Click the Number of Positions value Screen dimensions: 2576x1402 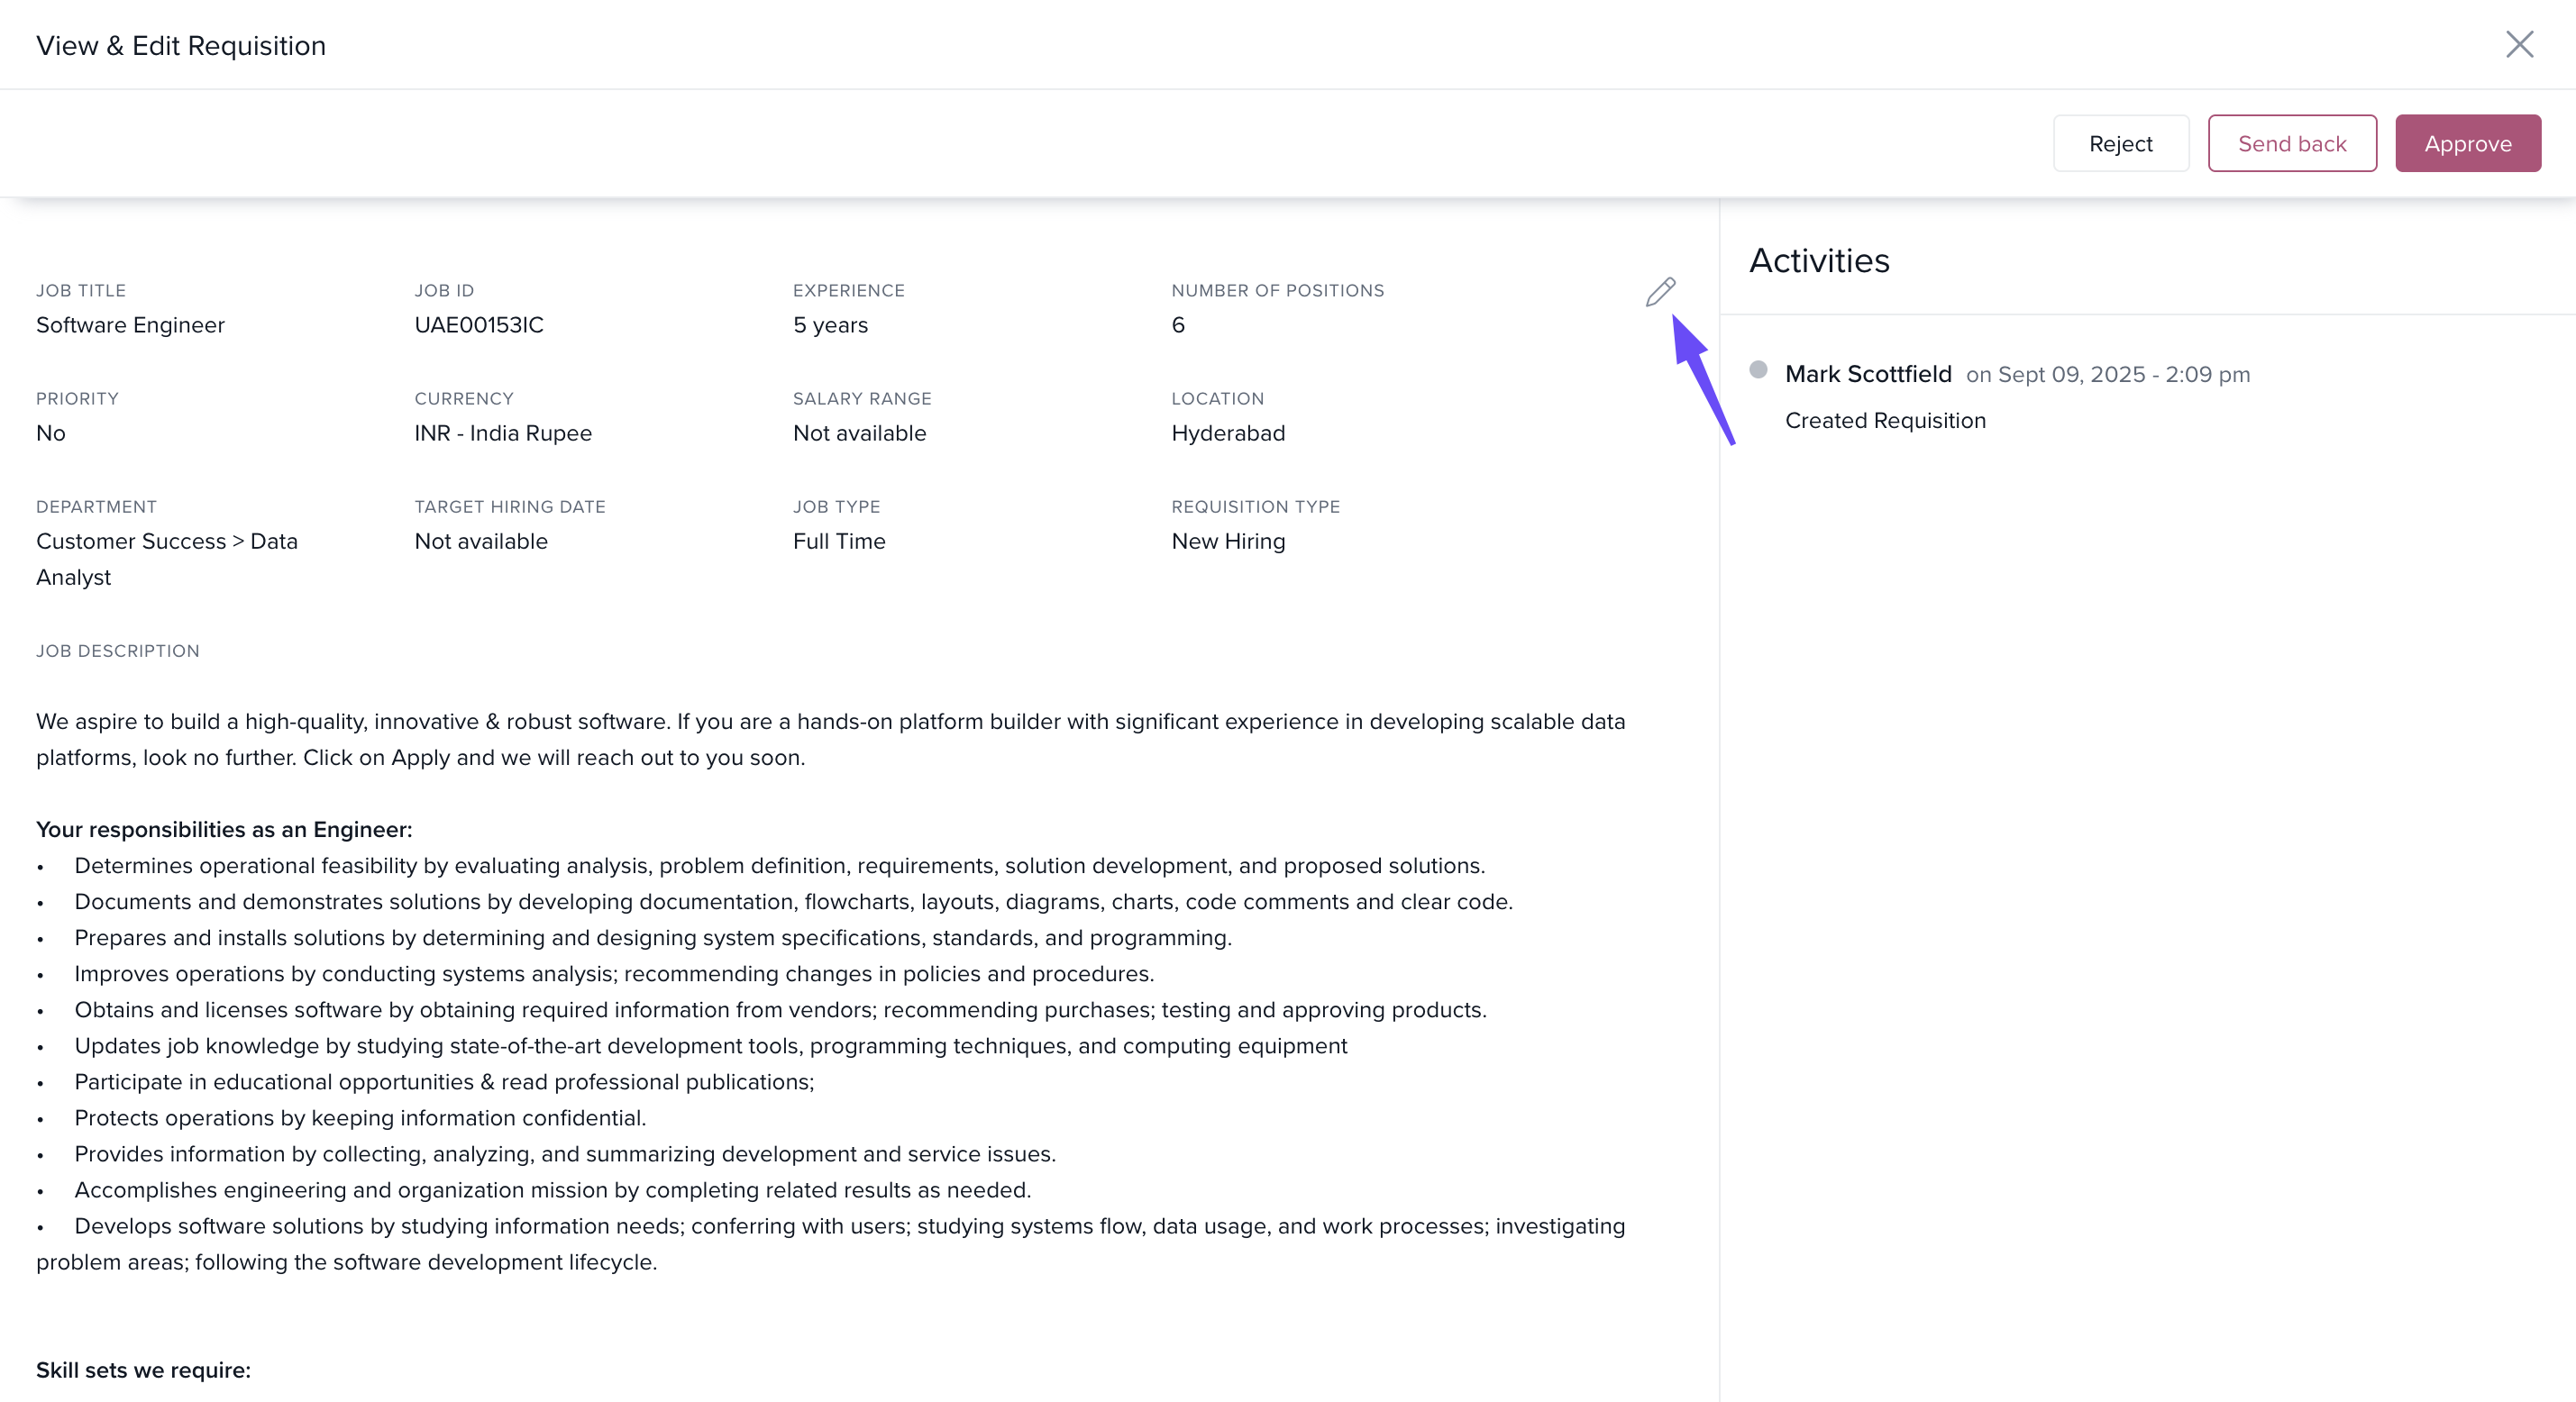point(1178,325)
